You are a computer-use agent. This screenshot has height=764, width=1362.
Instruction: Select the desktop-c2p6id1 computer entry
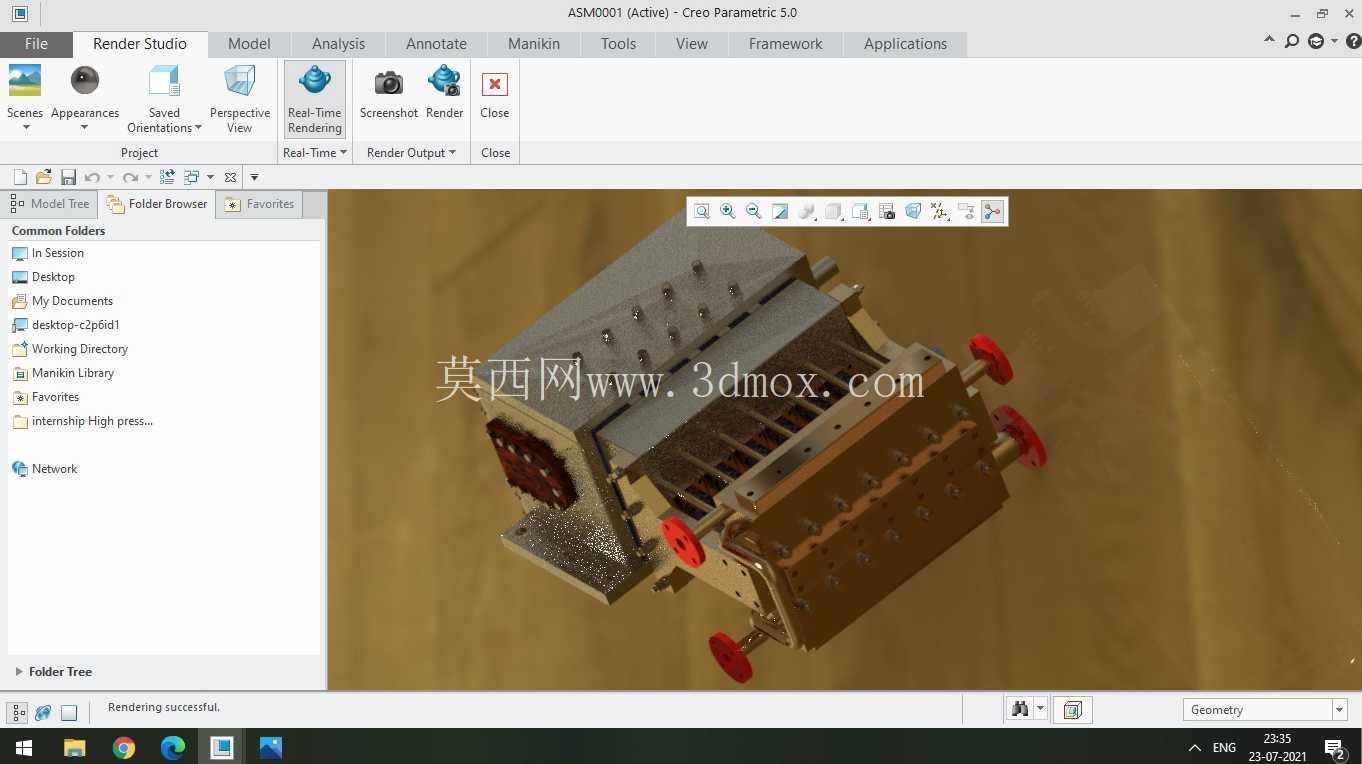66,325
